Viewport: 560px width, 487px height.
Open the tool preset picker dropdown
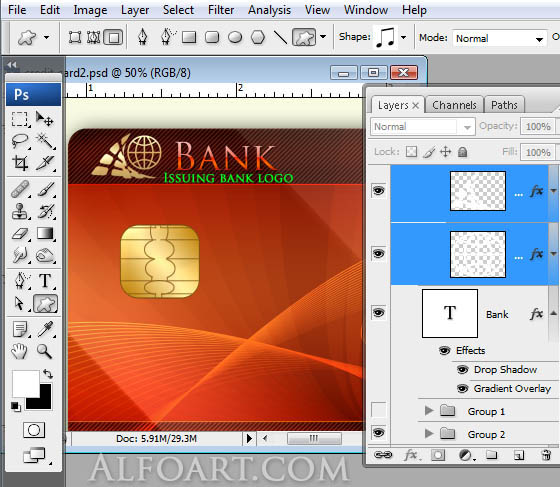point(46,37)
